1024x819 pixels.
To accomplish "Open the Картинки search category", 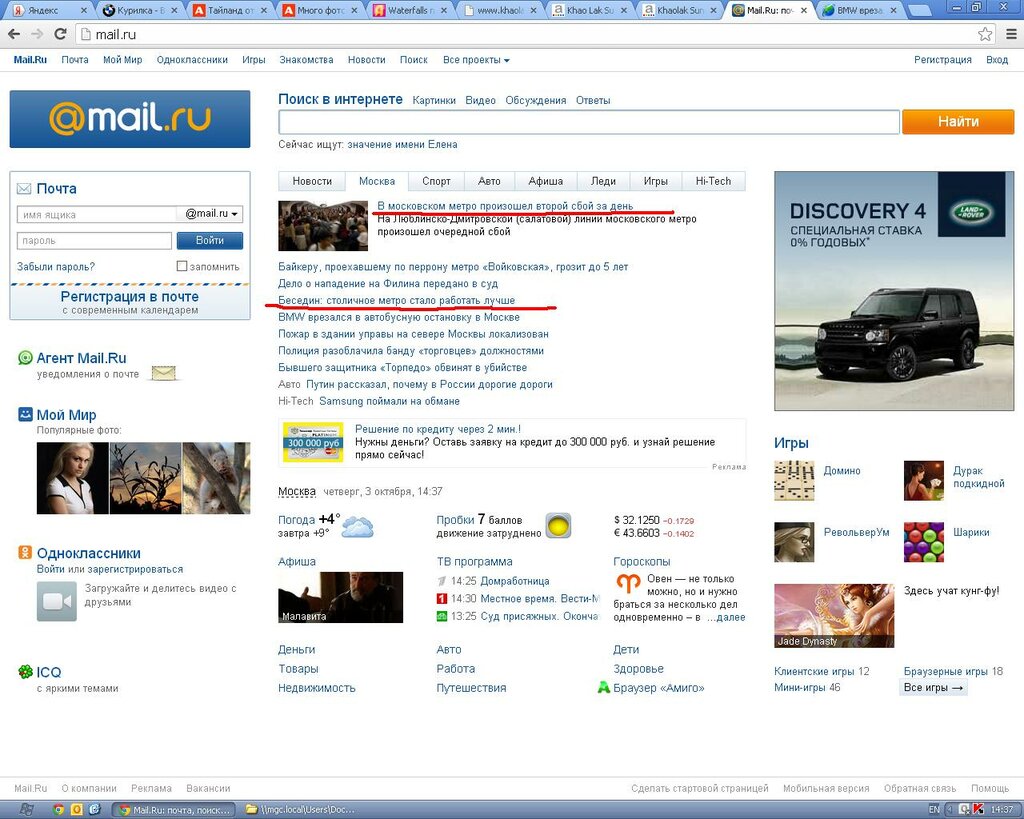I will [434, 101].
